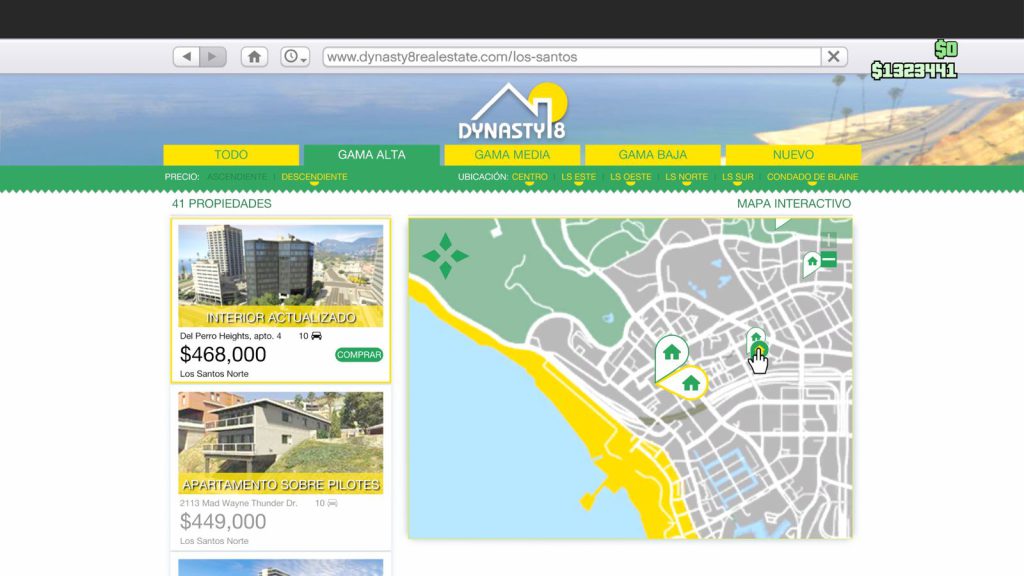This screenshot has width=1024, height=576.
Task: Click the URL address bar
Action: [571, 57]
